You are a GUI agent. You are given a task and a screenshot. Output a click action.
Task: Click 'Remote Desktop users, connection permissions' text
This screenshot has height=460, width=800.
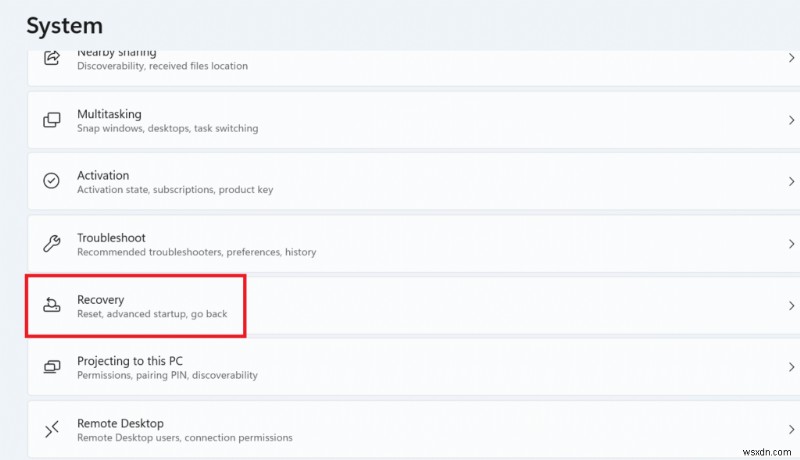pos(185,438)
